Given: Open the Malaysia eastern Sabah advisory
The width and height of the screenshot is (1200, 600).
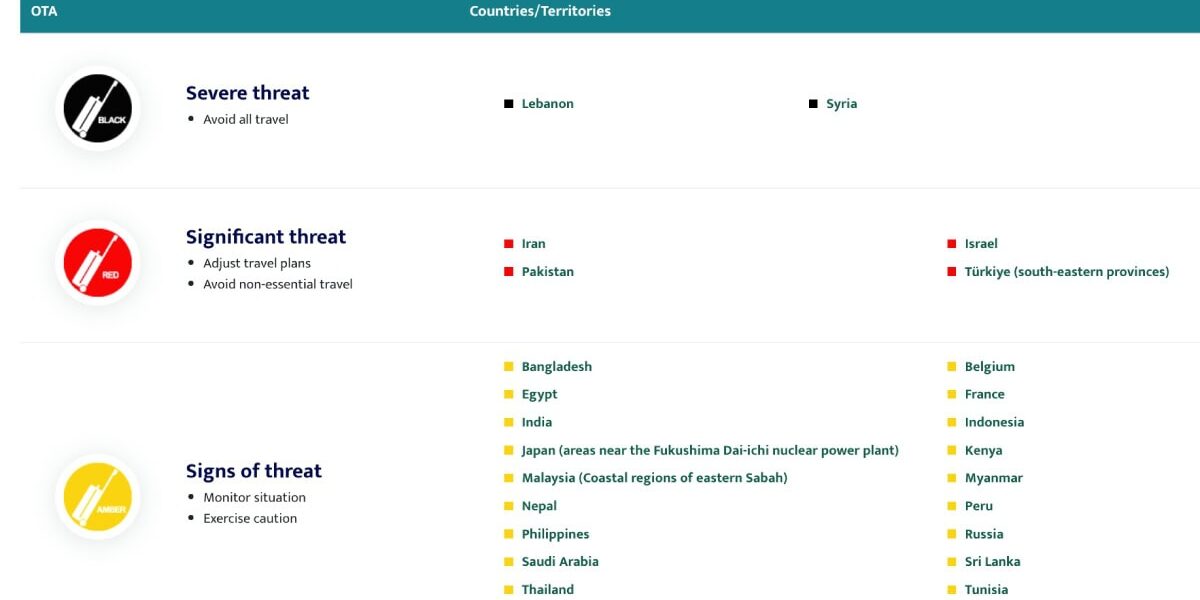Looking at the screenshot, I should pos(654,478).
